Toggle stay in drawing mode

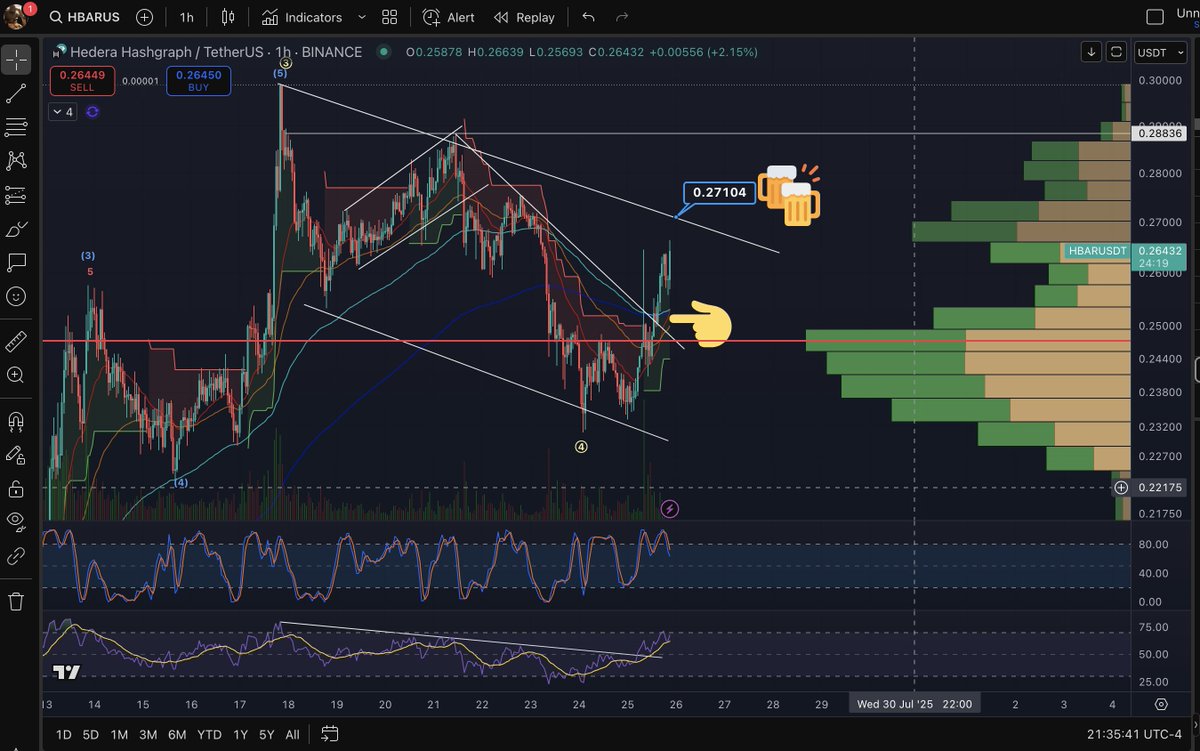coord(16,454)
